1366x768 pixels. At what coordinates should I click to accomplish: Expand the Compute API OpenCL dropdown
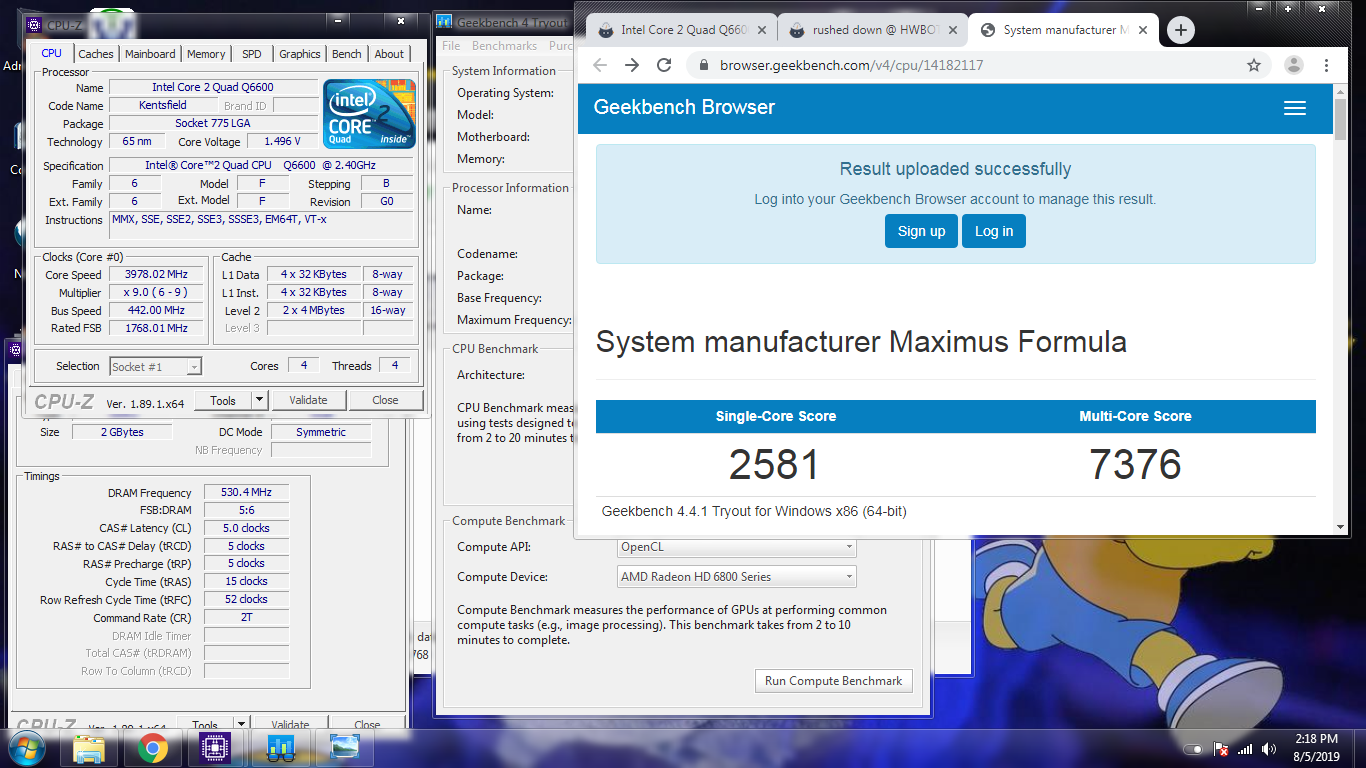click(737, 547)
